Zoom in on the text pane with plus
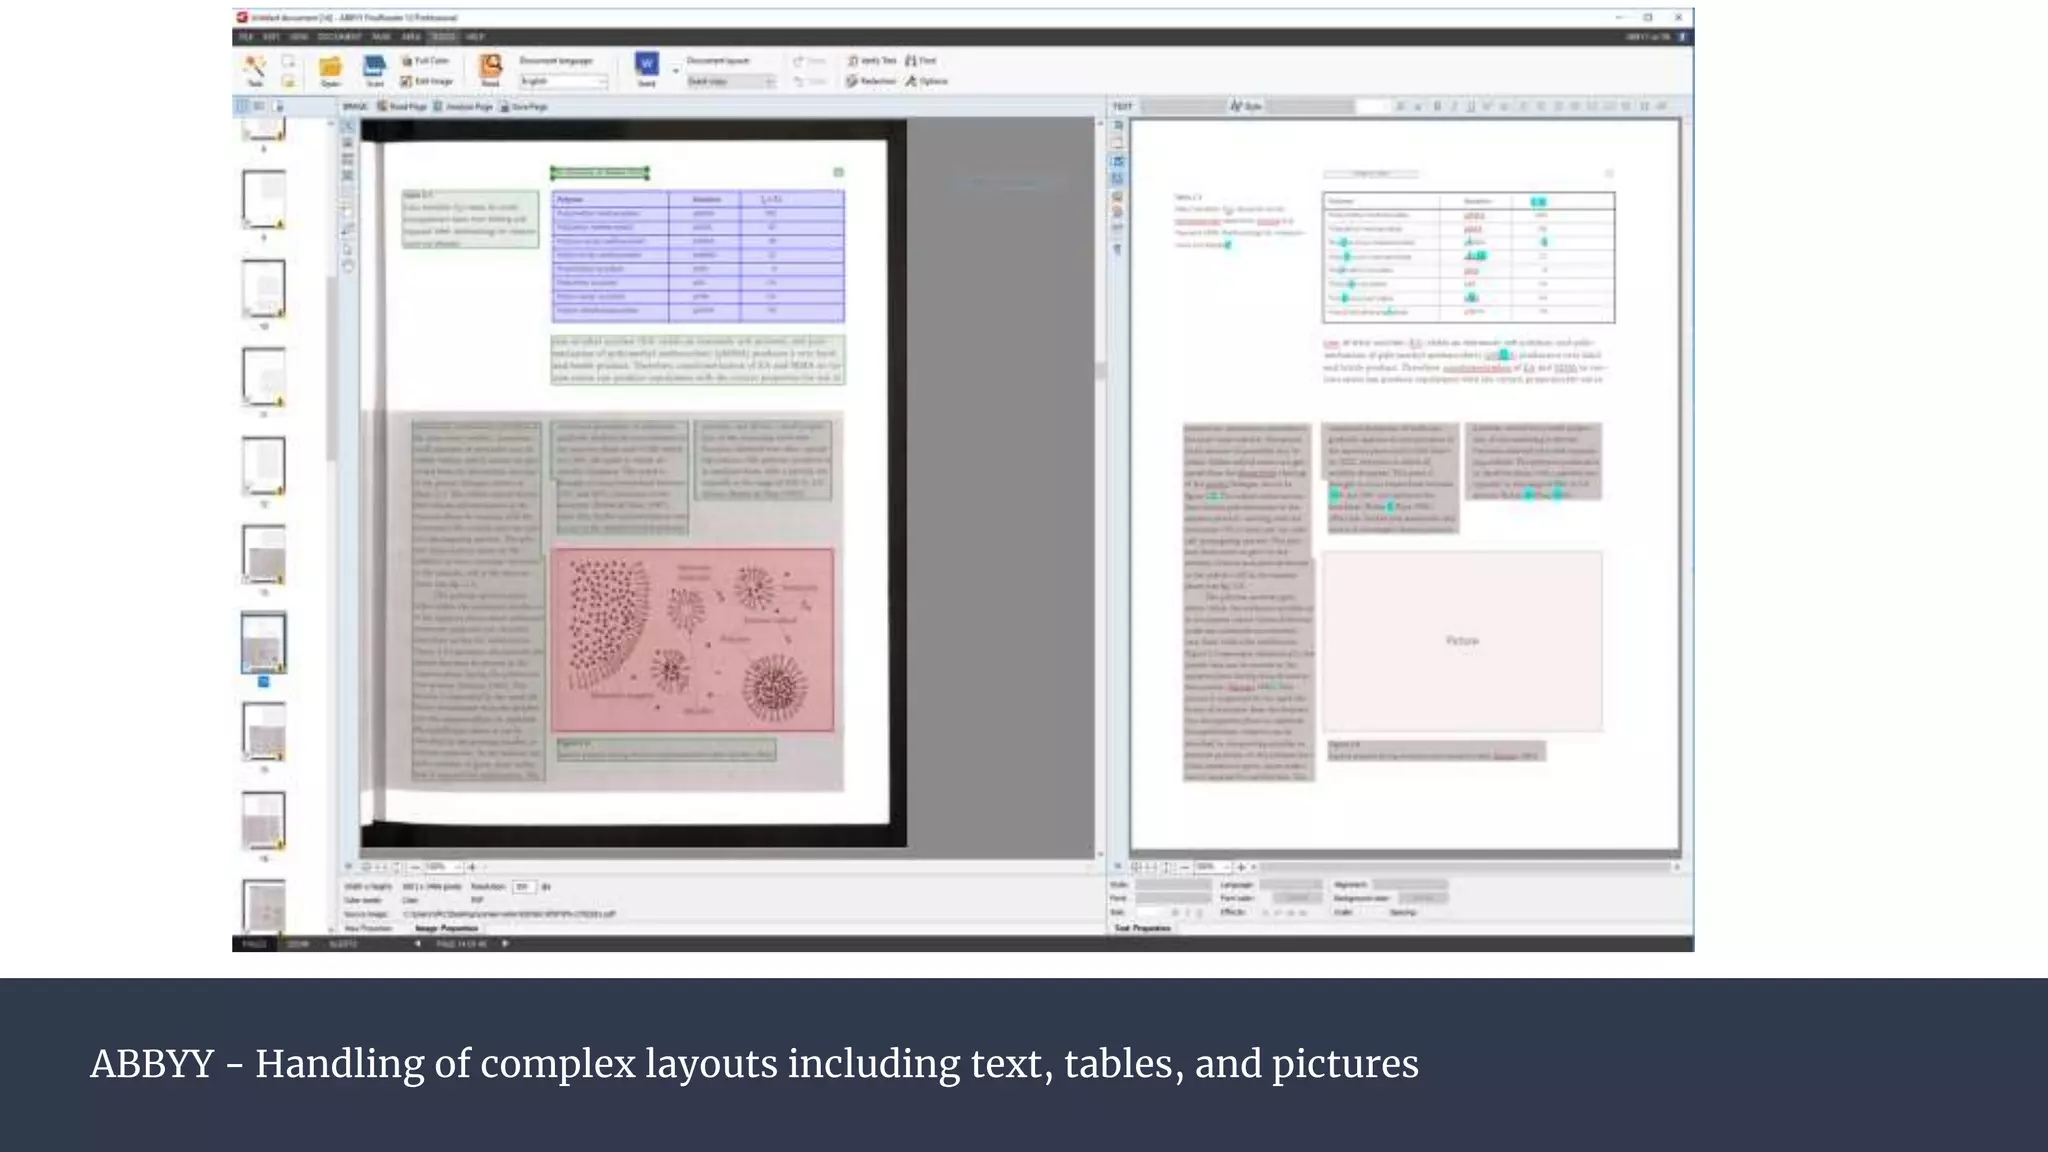The height and width of the screenshot is (1152, 2048). (1241, 867)
